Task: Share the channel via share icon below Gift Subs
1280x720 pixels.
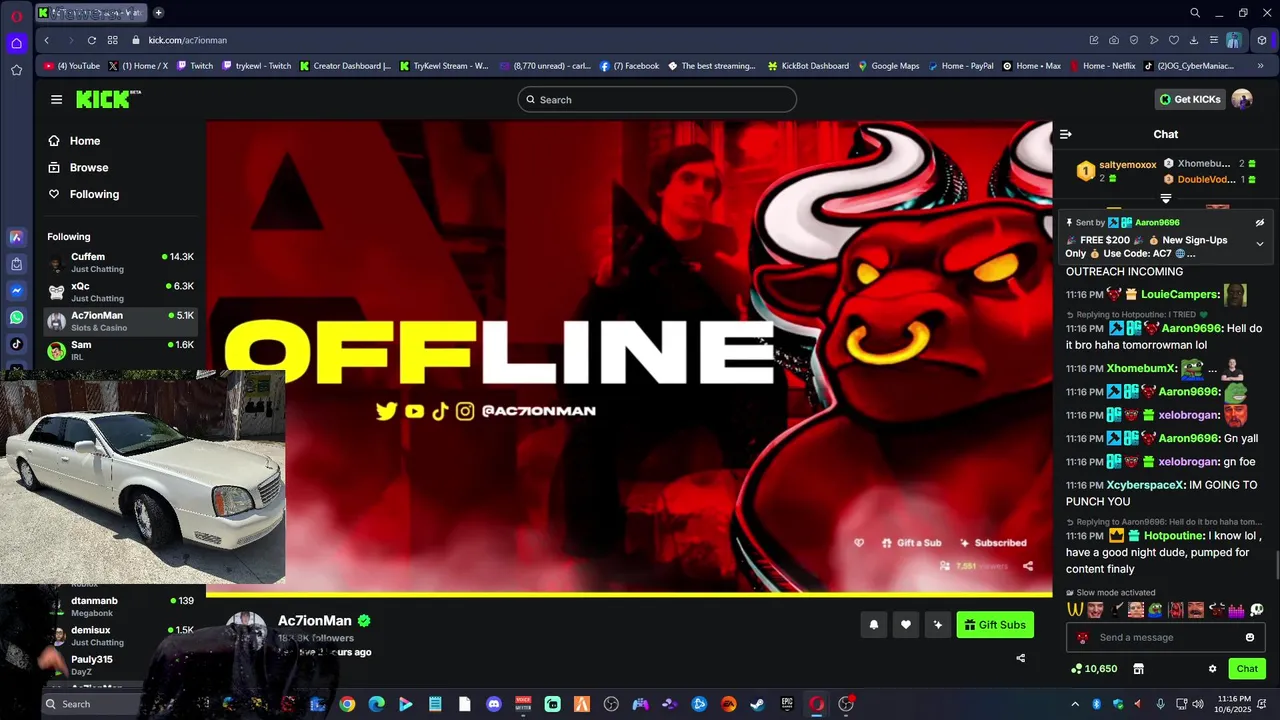Action: (1021, 658)
